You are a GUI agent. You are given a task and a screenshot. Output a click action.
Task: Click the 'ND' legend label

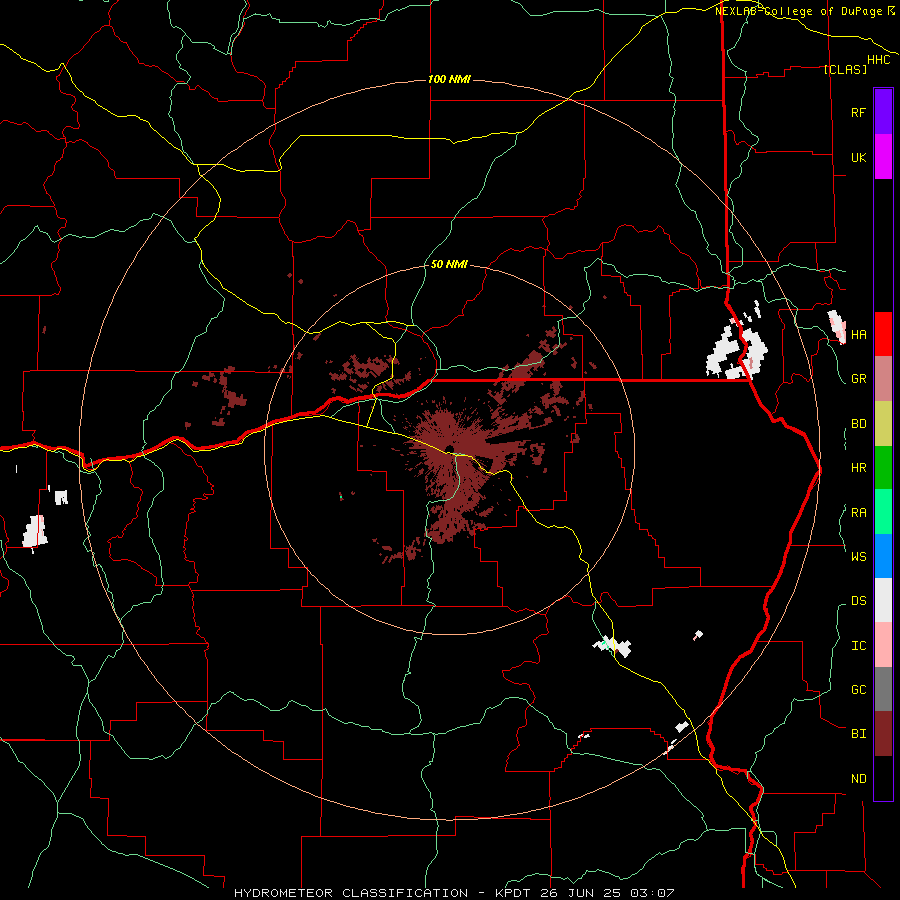coord(858,779)
